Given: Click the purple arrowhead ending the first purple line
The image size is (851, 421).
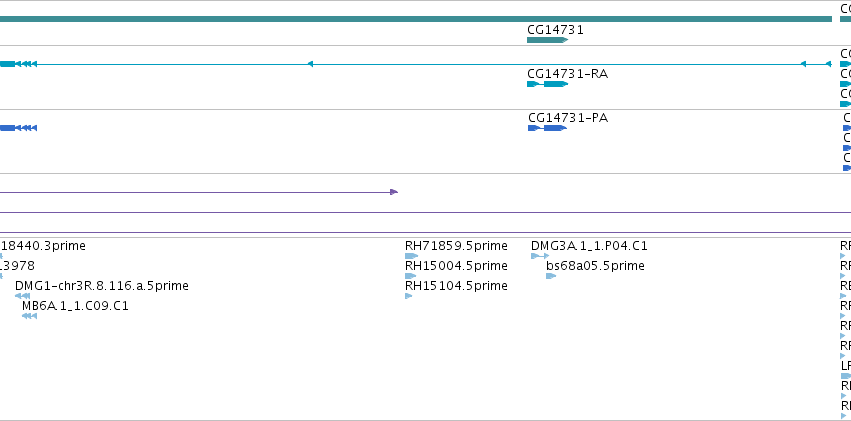Looking at the screenshot, I should point(394,192).
